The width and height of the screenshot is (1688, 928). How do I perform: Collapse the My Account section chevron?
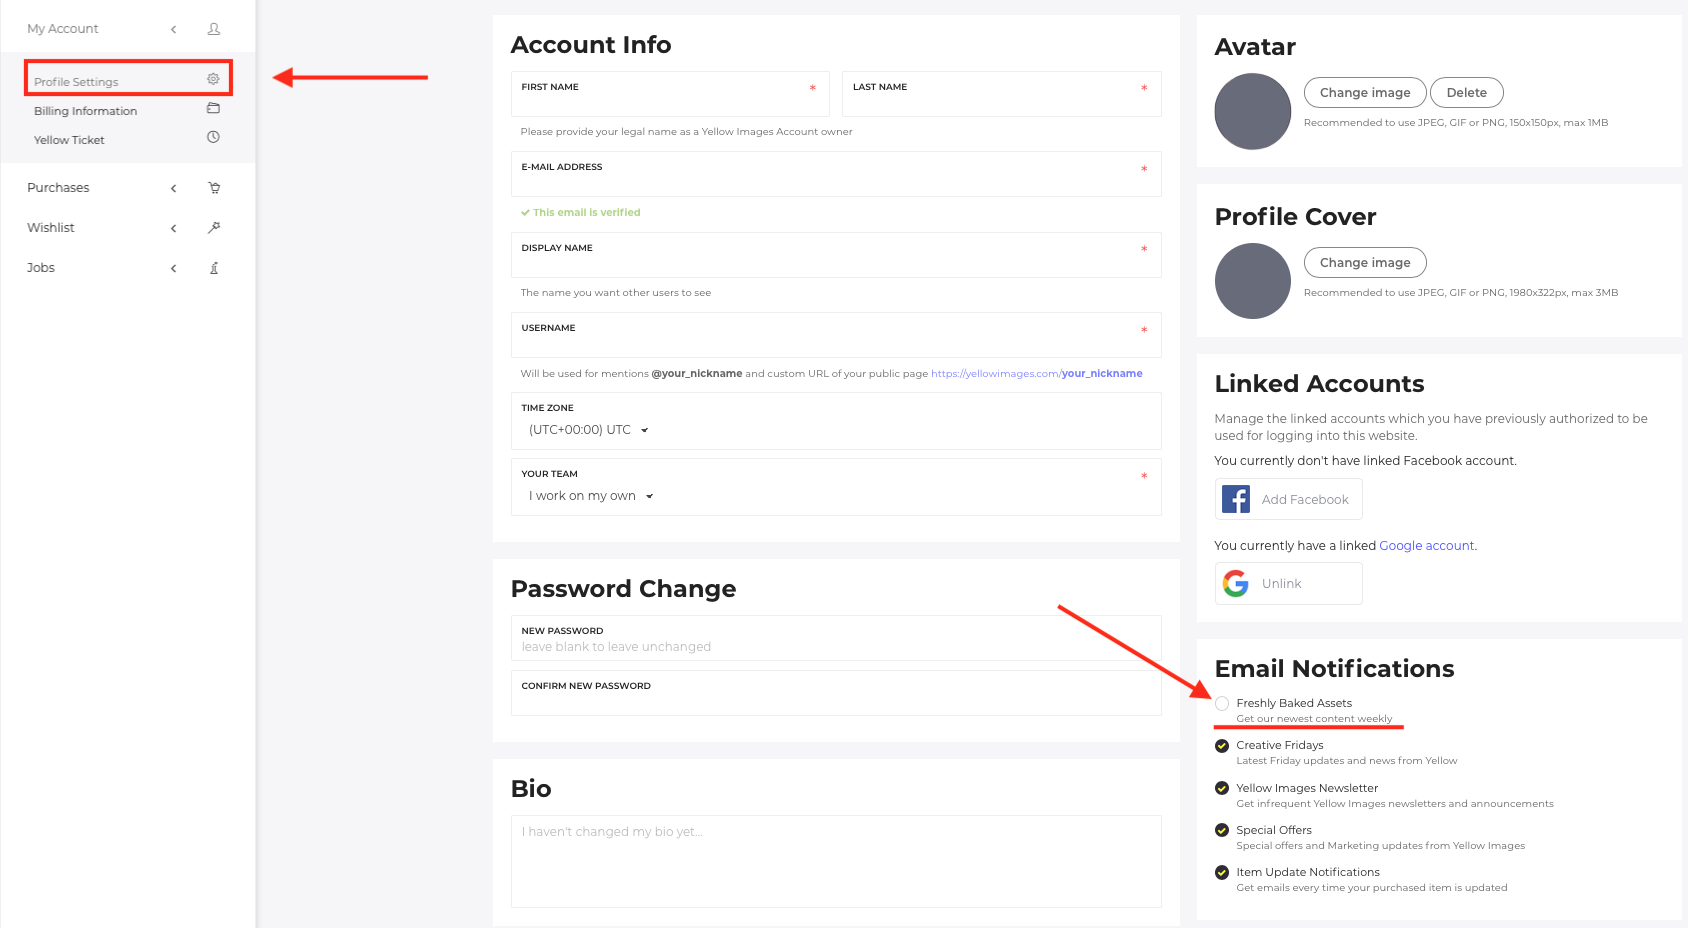(173, 29)
